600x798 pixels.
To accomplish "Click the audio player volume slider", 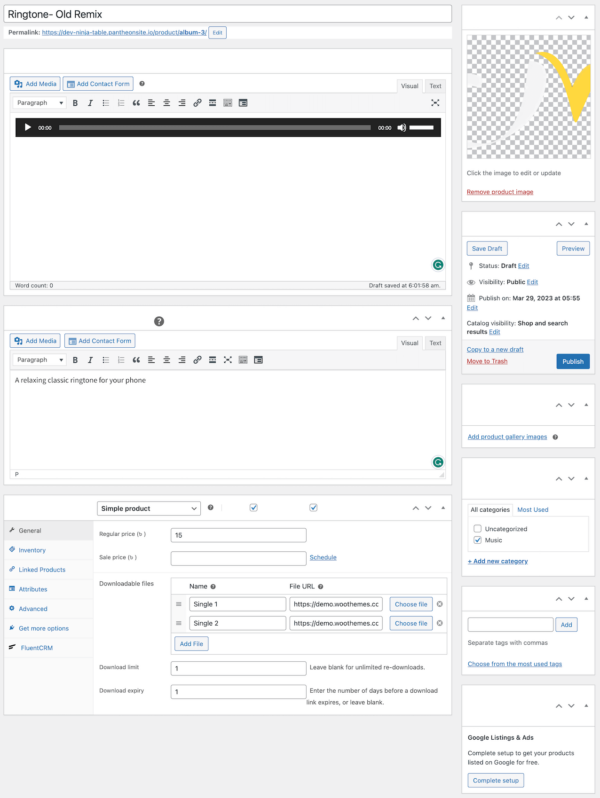I will tap(422, 128).
